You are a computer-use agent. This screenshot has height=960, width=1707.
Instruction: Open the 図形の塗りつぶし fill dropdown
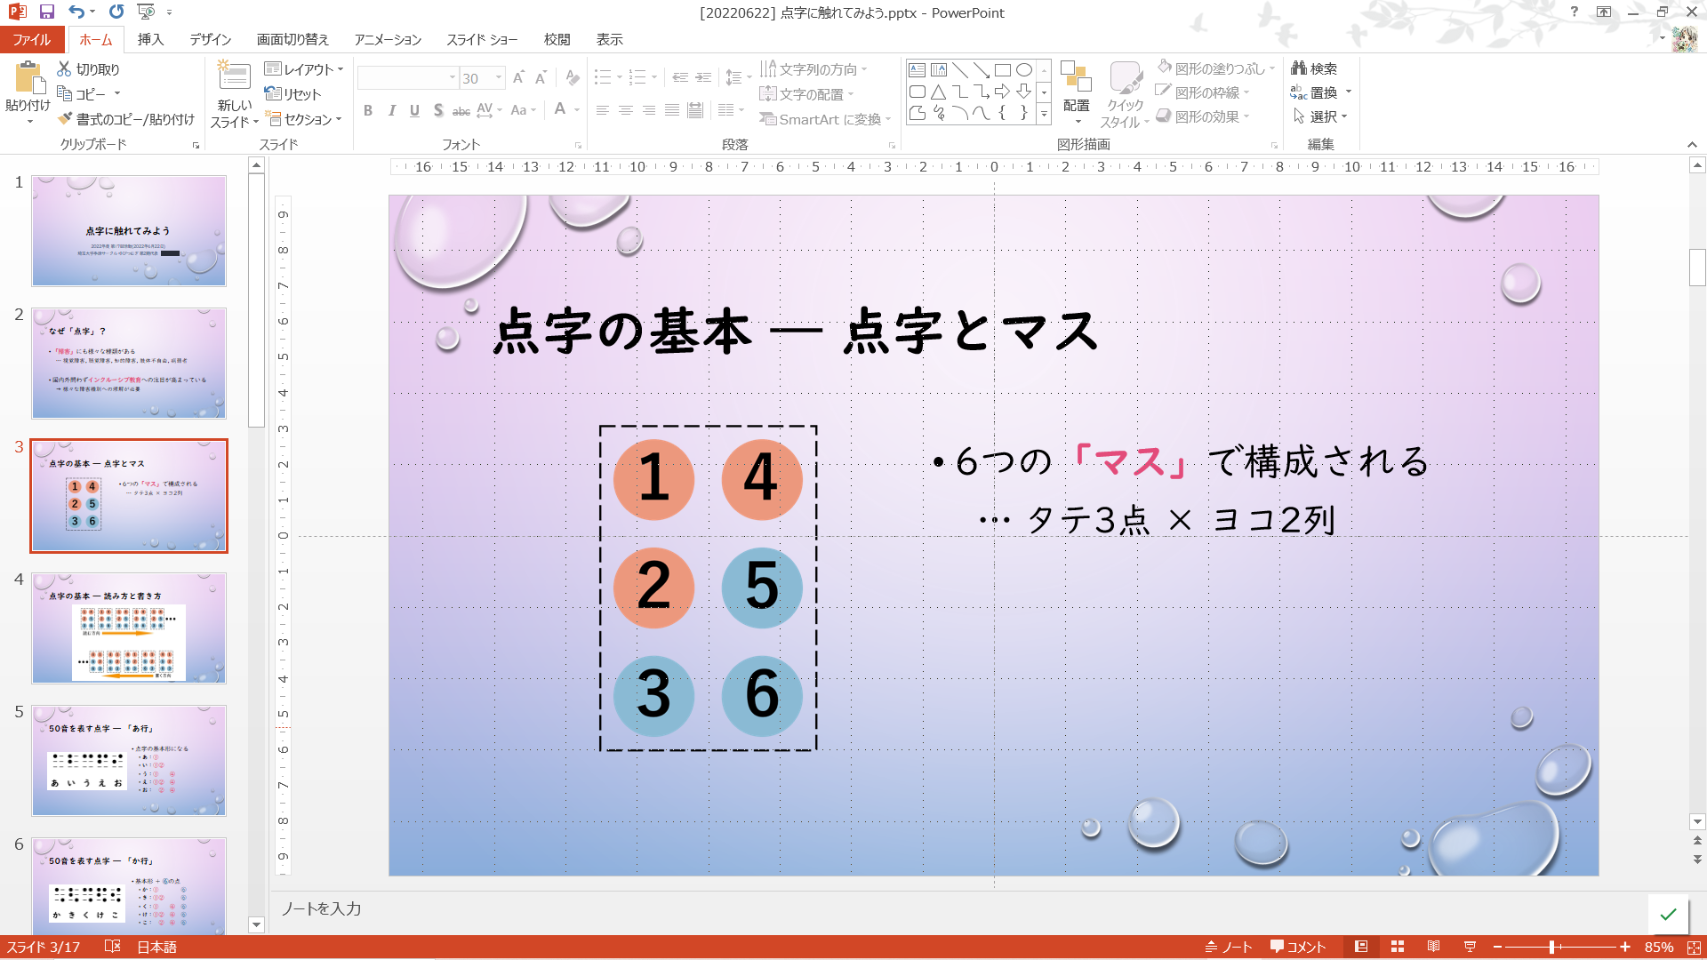coord(1272,68)
